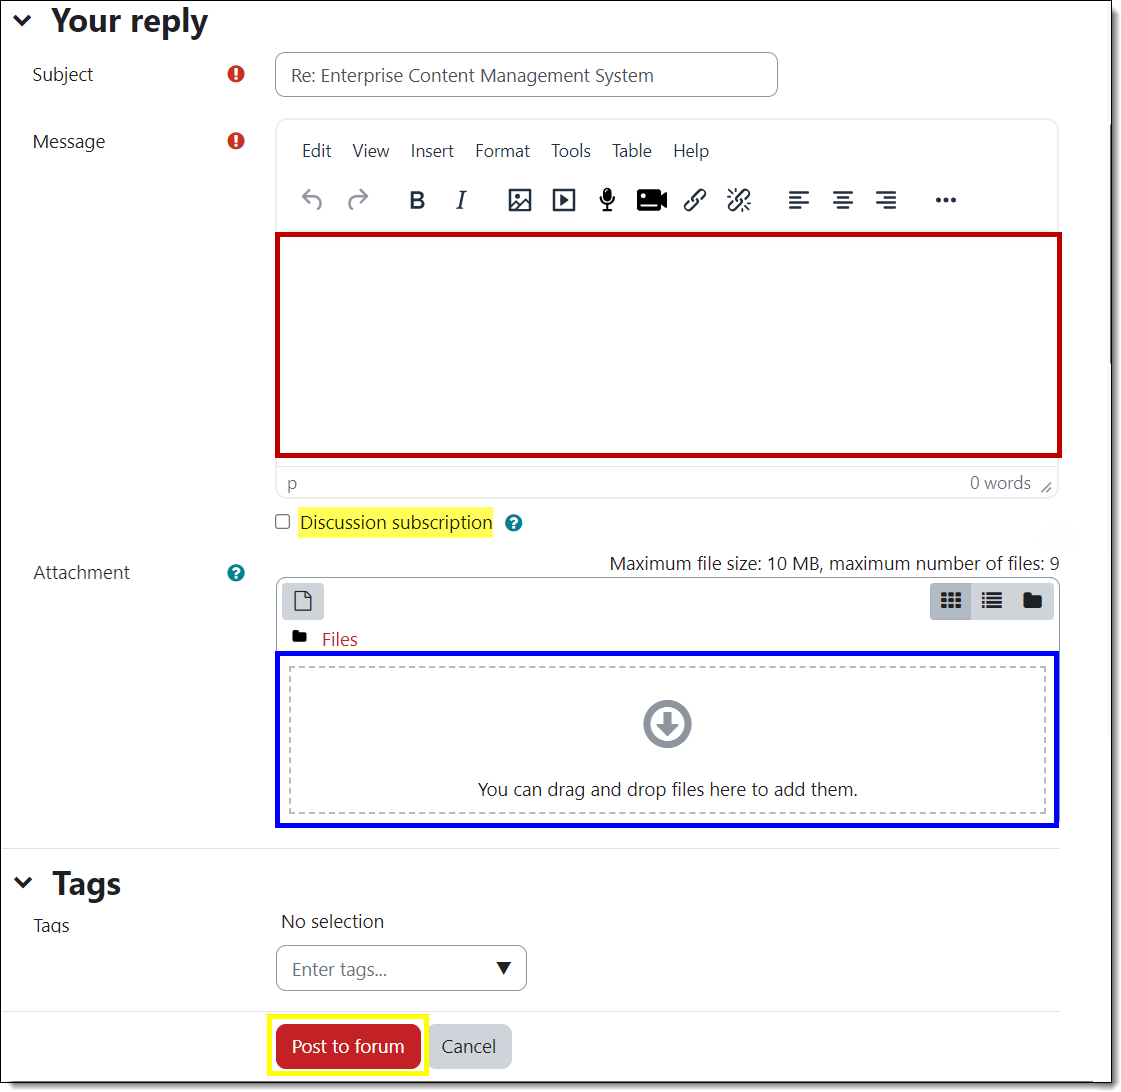Open the Enter tags dropdown

[503, 968]
